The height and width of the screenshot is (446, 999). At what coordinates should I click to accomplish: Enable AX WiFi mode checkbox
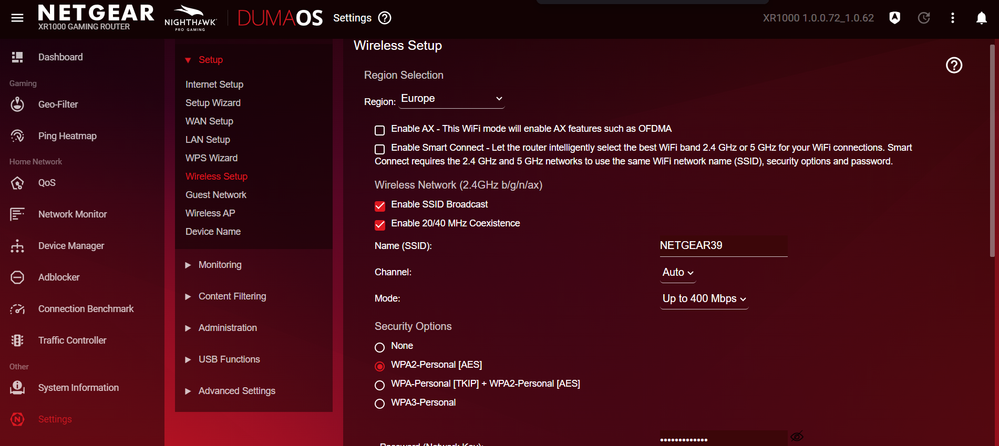(x=380, y=131)
